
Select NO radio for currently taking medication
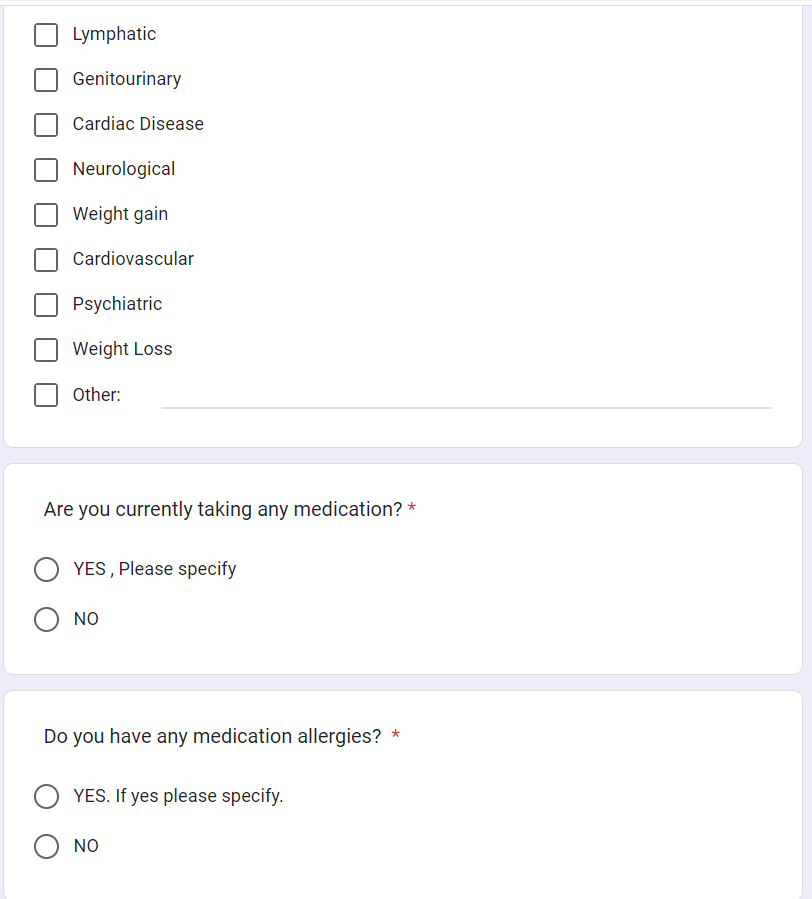pos(46,620)
